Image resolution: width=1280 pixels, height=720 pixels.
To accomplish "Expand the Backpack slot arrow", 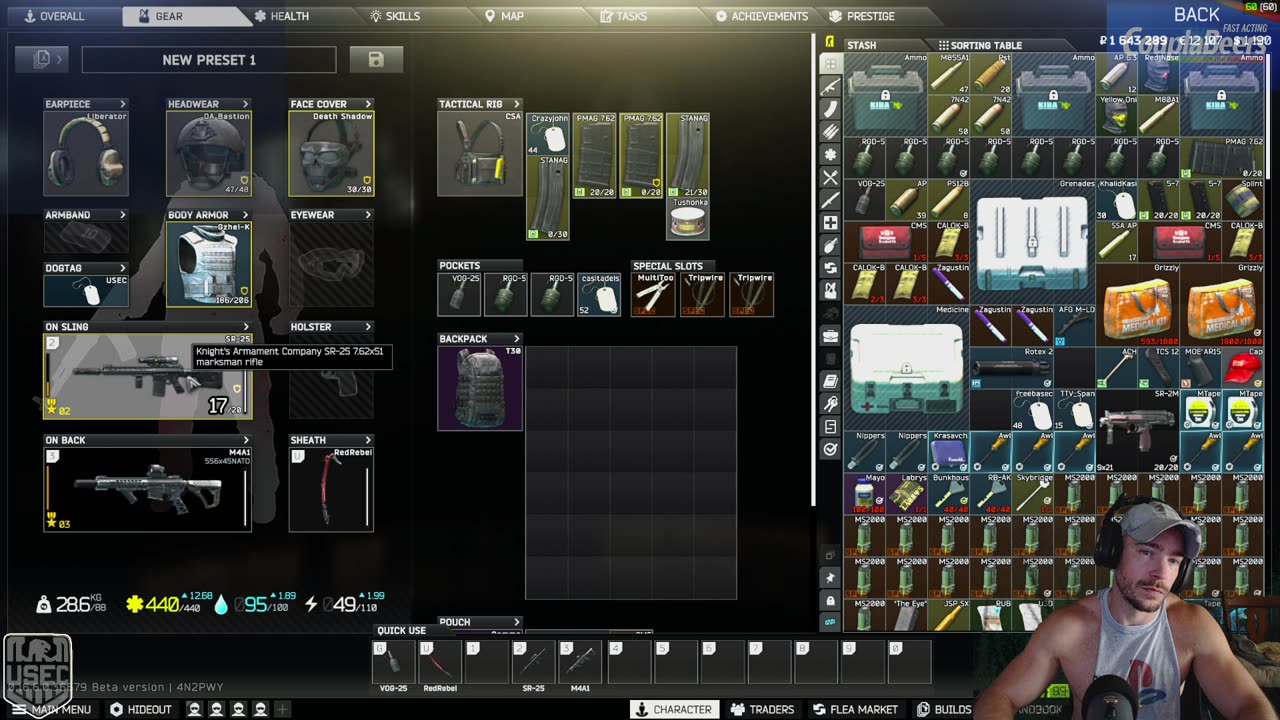I will [517, 339].
